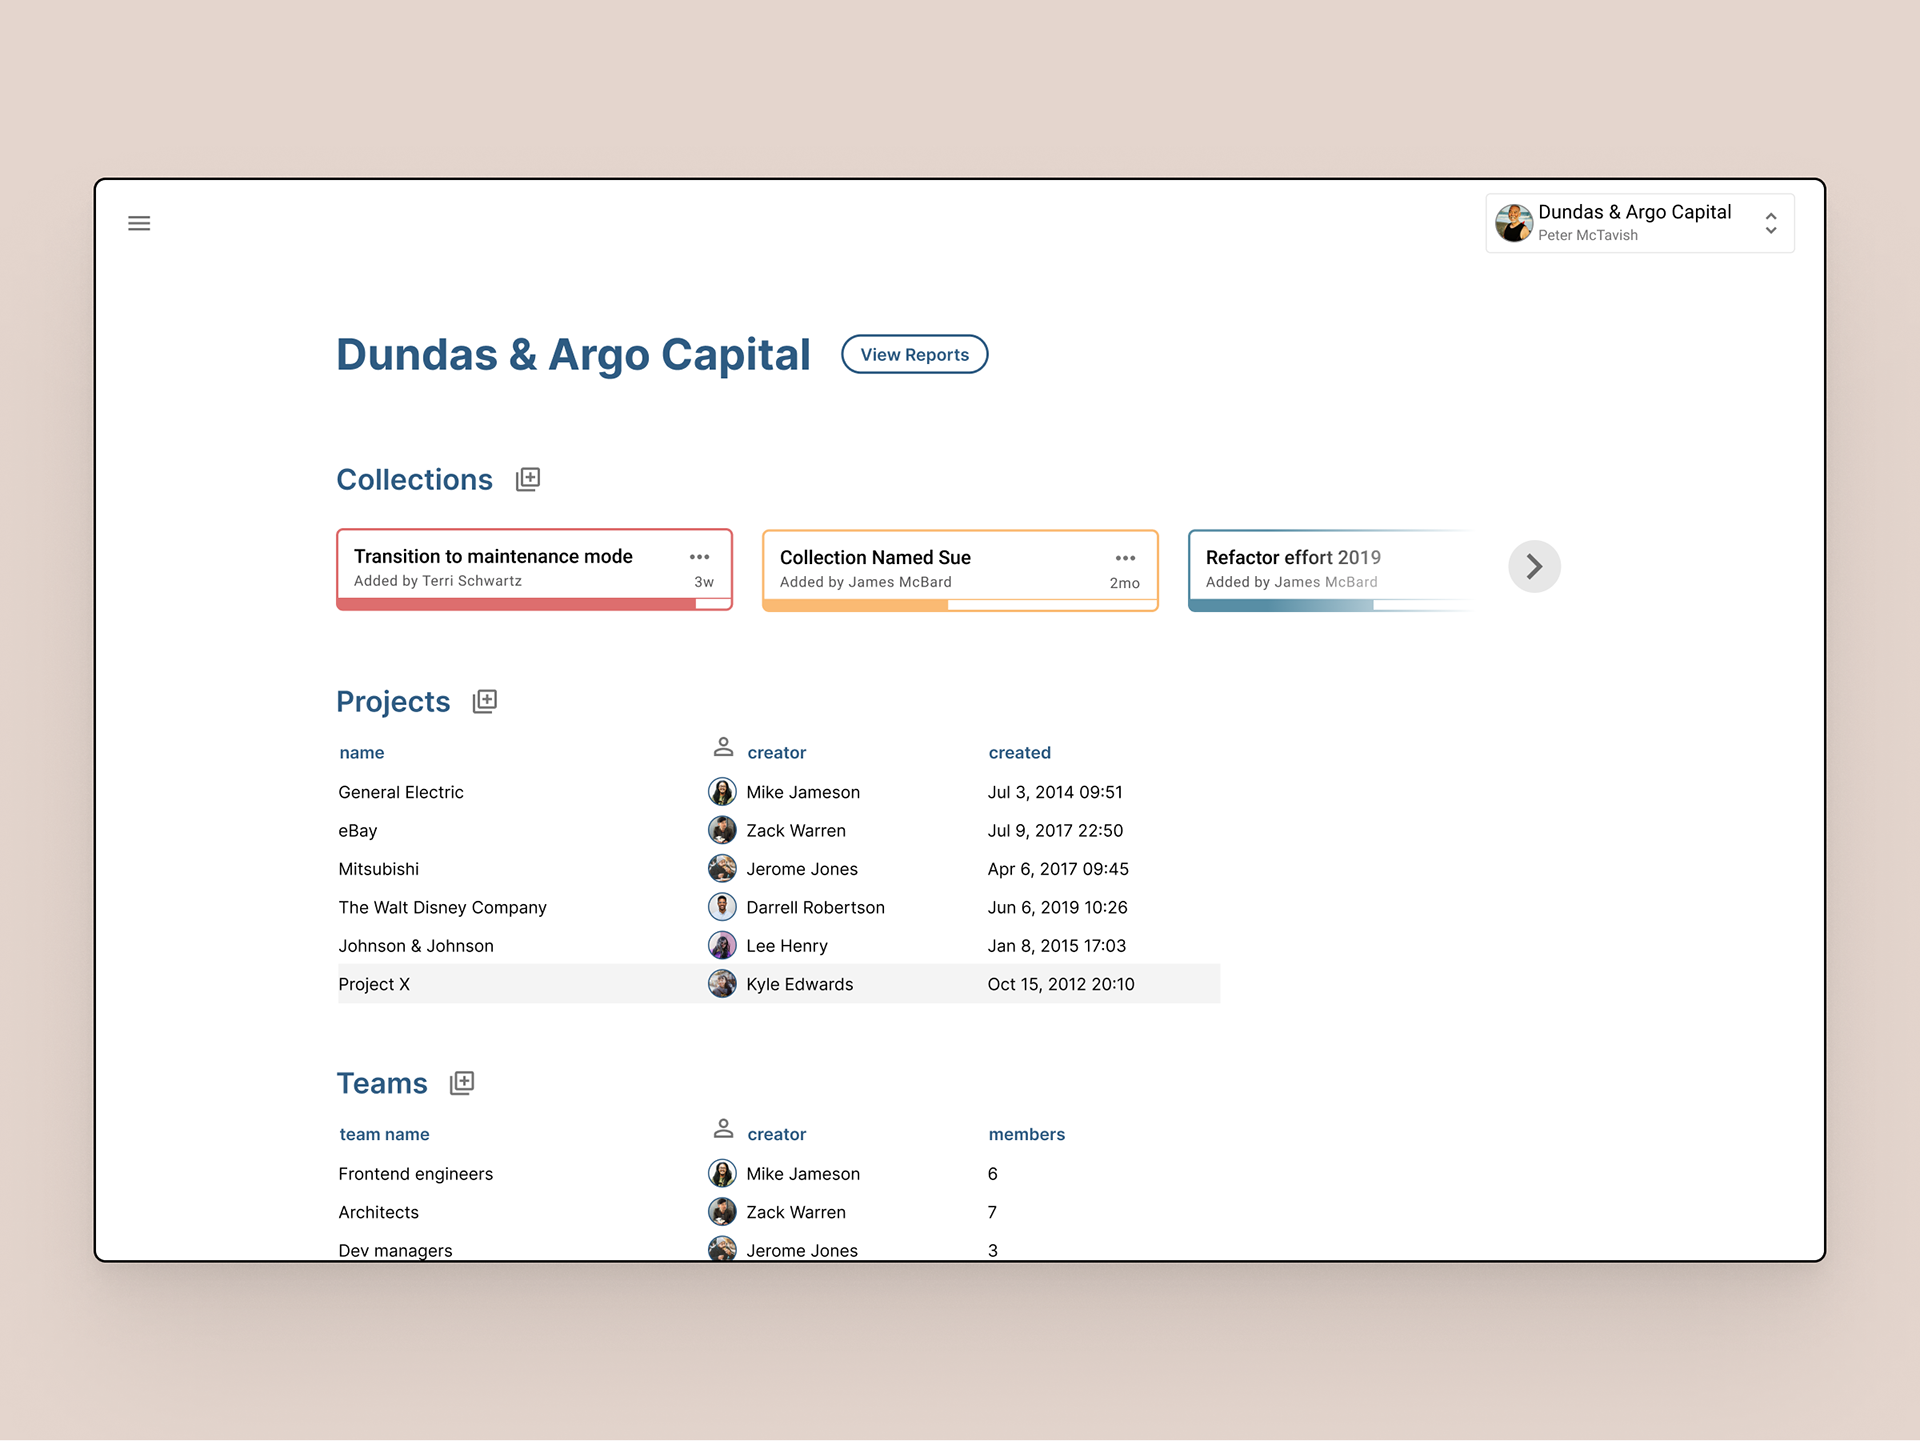The width and height of the screenshot is (1920, 1441).
Task: Open the Frontend engineers team
Action: [x=416, y=1174]
